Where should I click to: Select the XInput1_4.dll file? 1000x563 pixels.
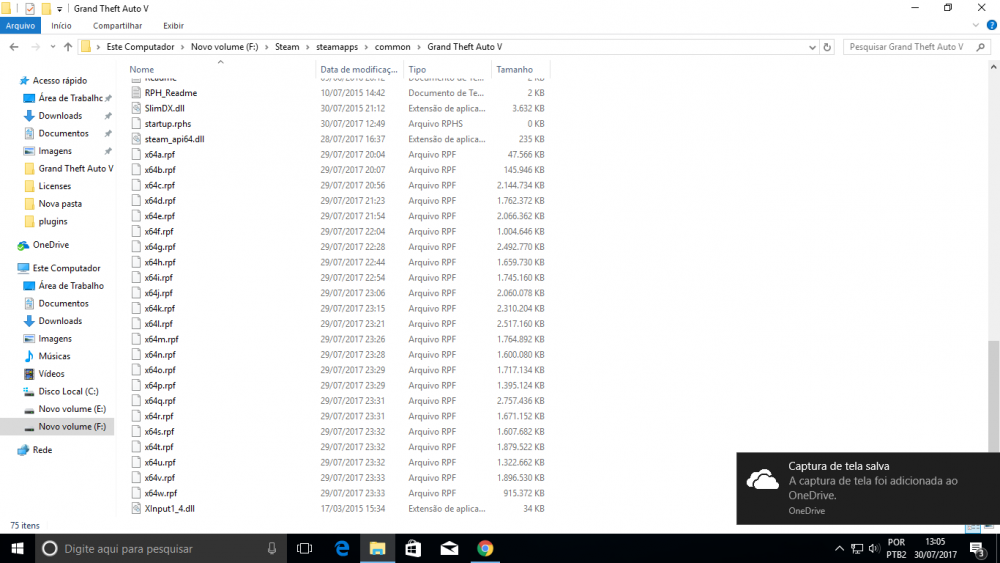169,509
